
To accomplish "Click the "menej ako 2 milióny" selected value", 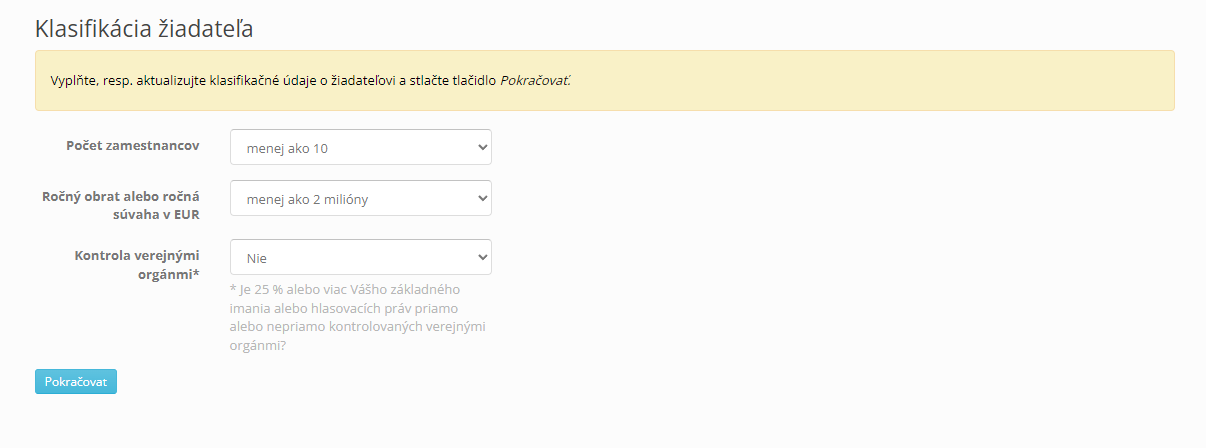I will coord(308,200).
